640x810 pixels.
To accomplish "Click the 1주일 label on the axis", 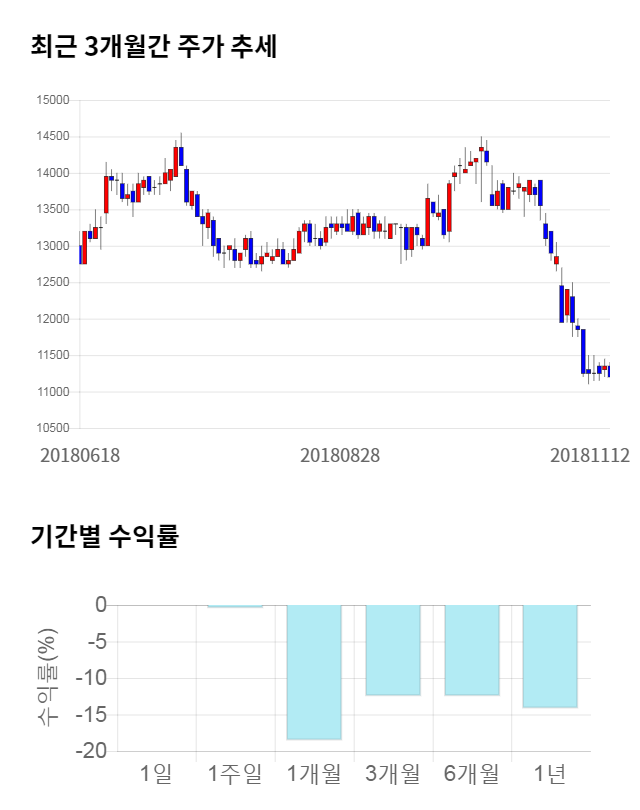I will 235,773.
